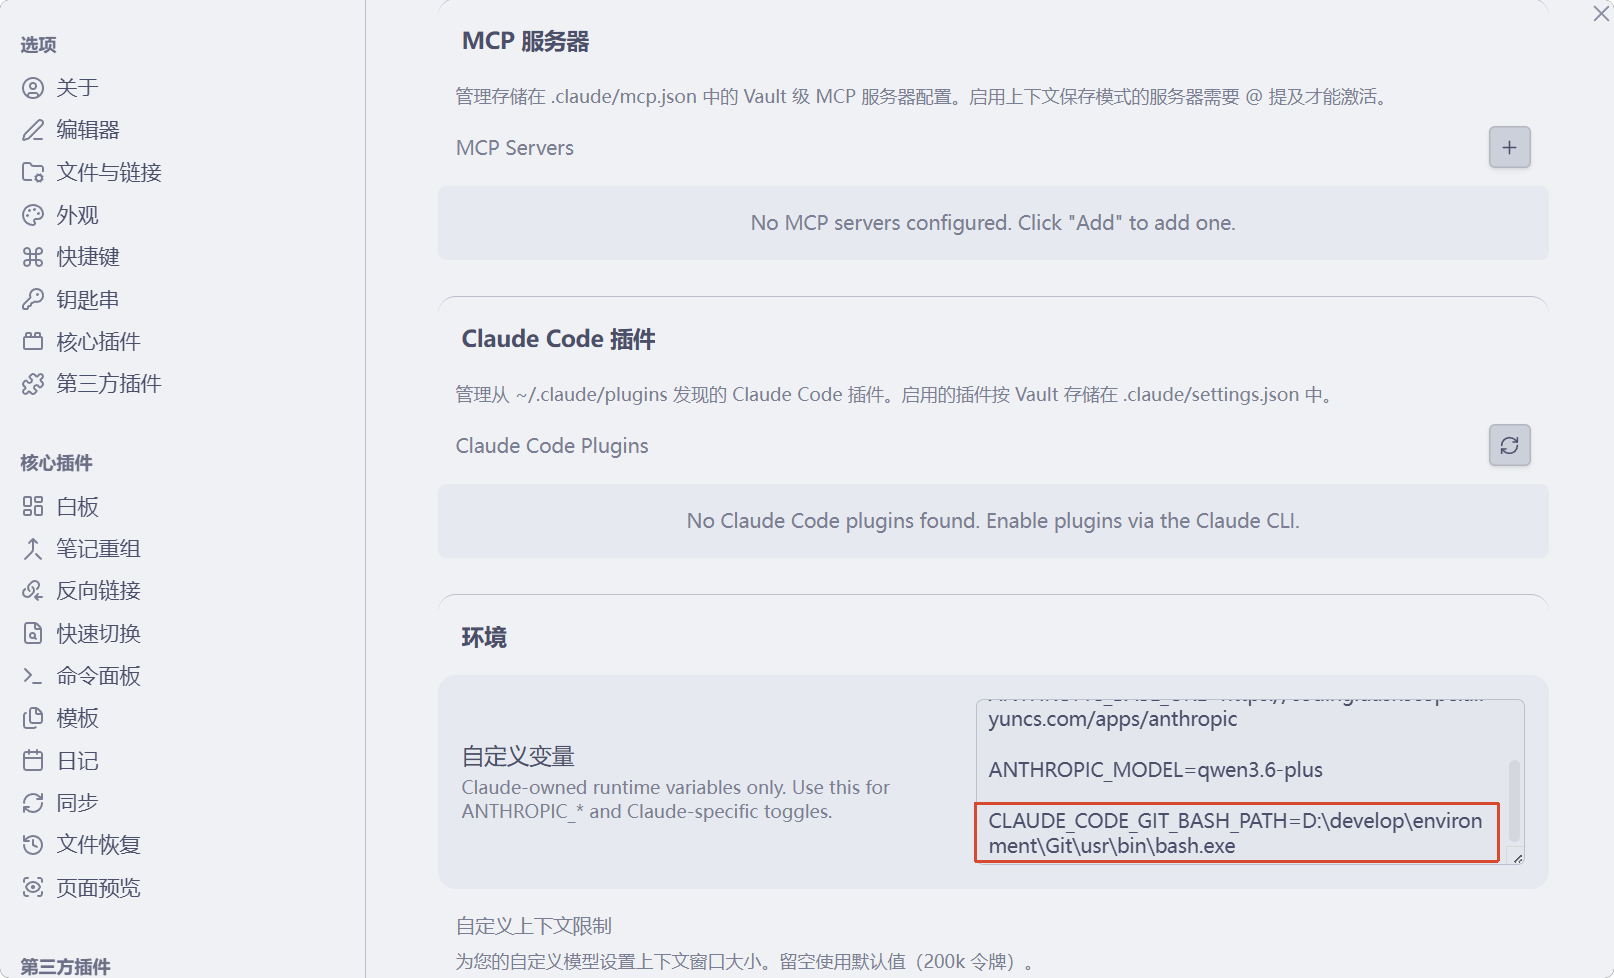This screenshot has height=978, width=1614.
Task: Click the CLAUDE_CODE_GIT_BASH_PATH variable line
Action: pos(1235,833)
